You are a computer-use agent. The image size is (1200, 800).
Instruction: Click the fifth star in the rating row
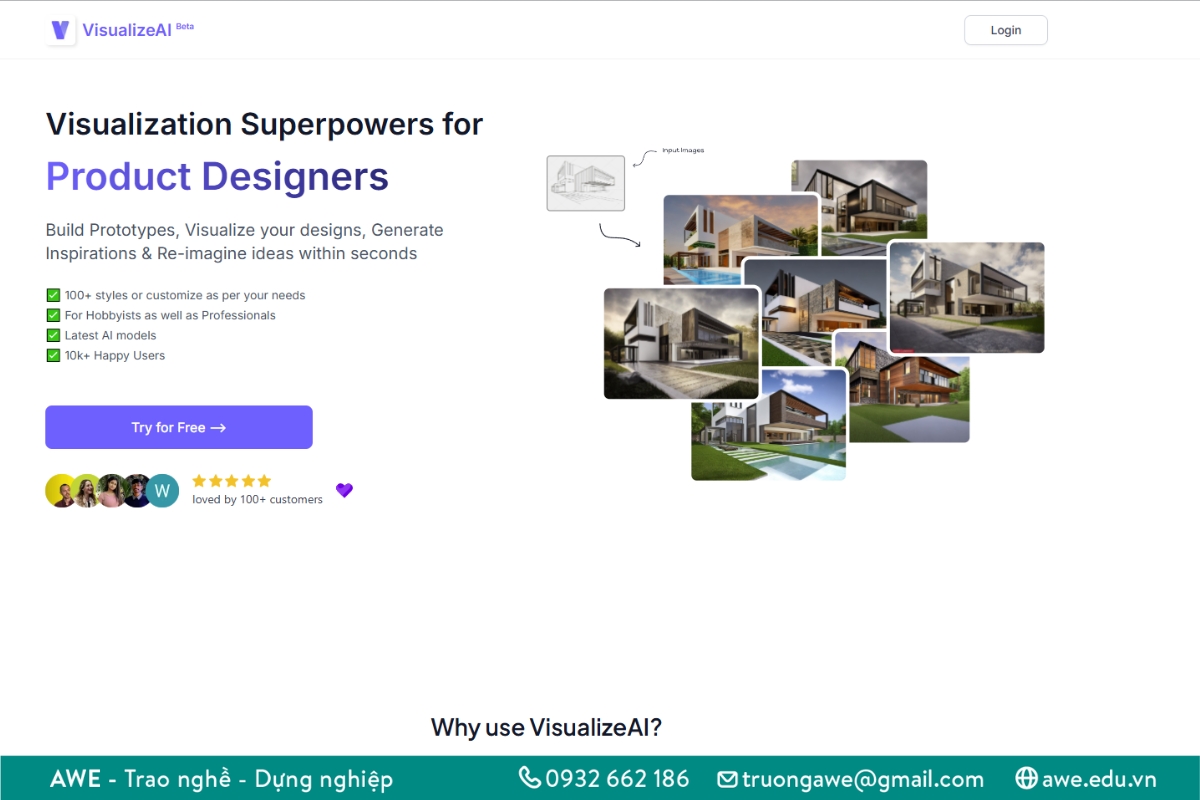(265, 480)
